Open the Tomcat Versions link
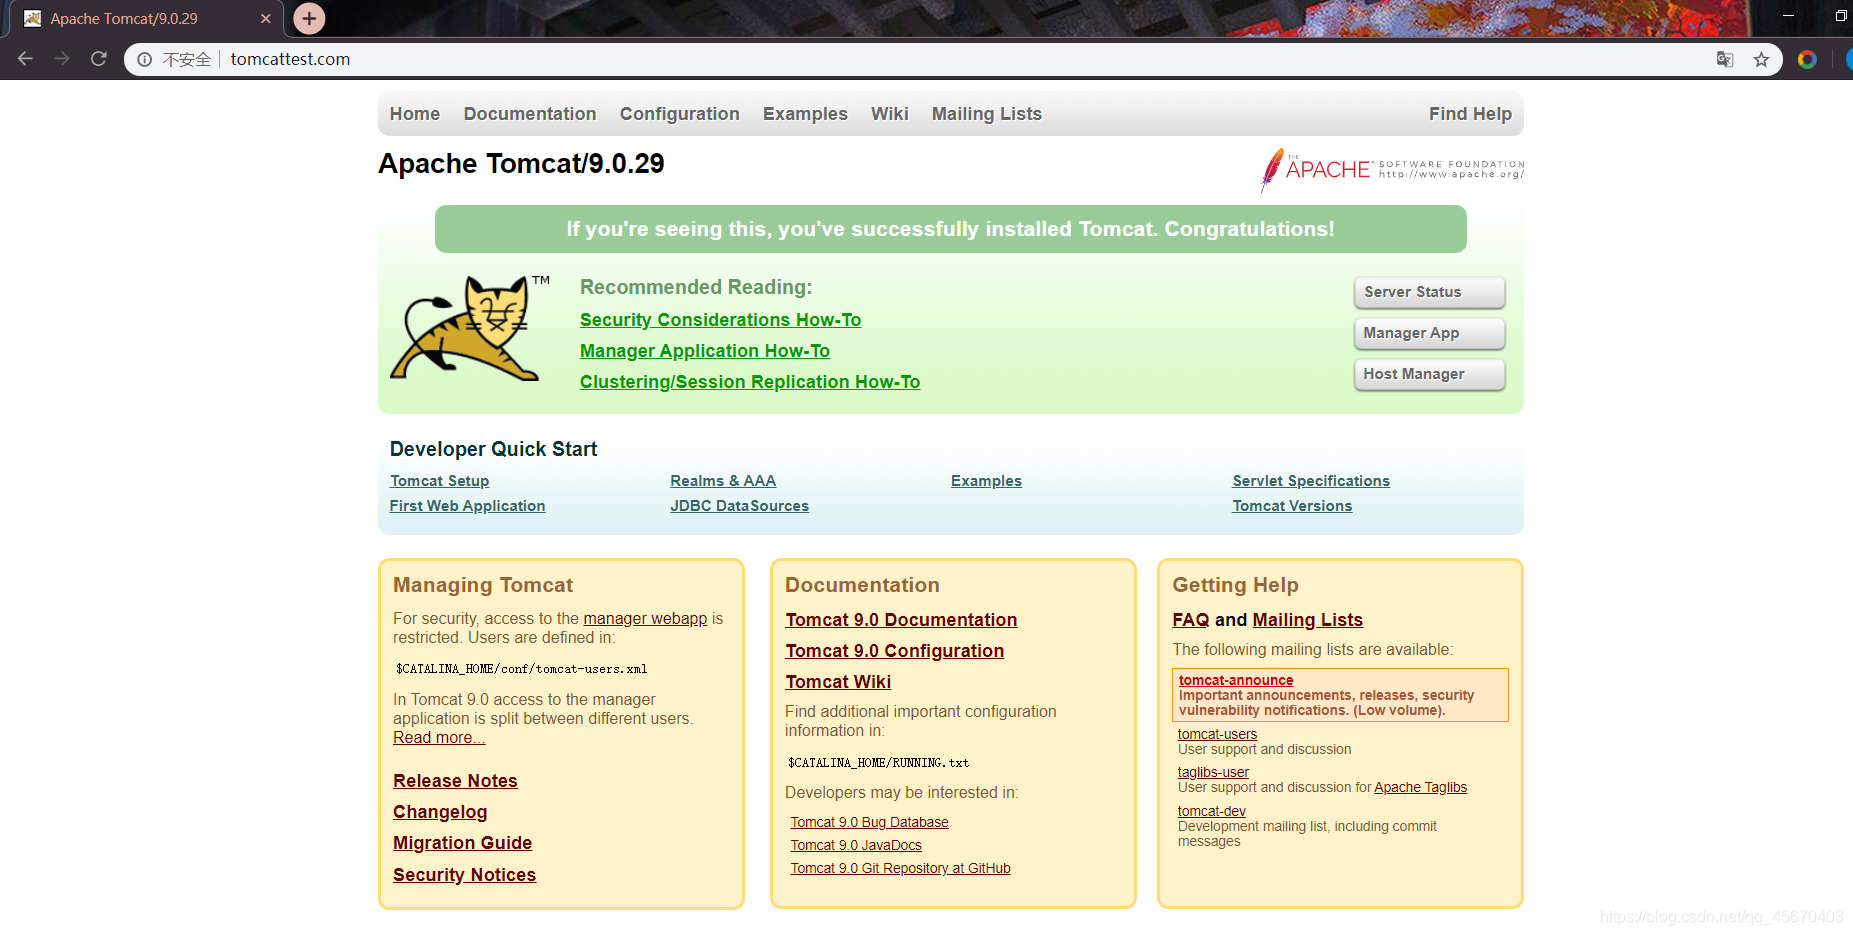The image size is (1853, 935). 1292,506
